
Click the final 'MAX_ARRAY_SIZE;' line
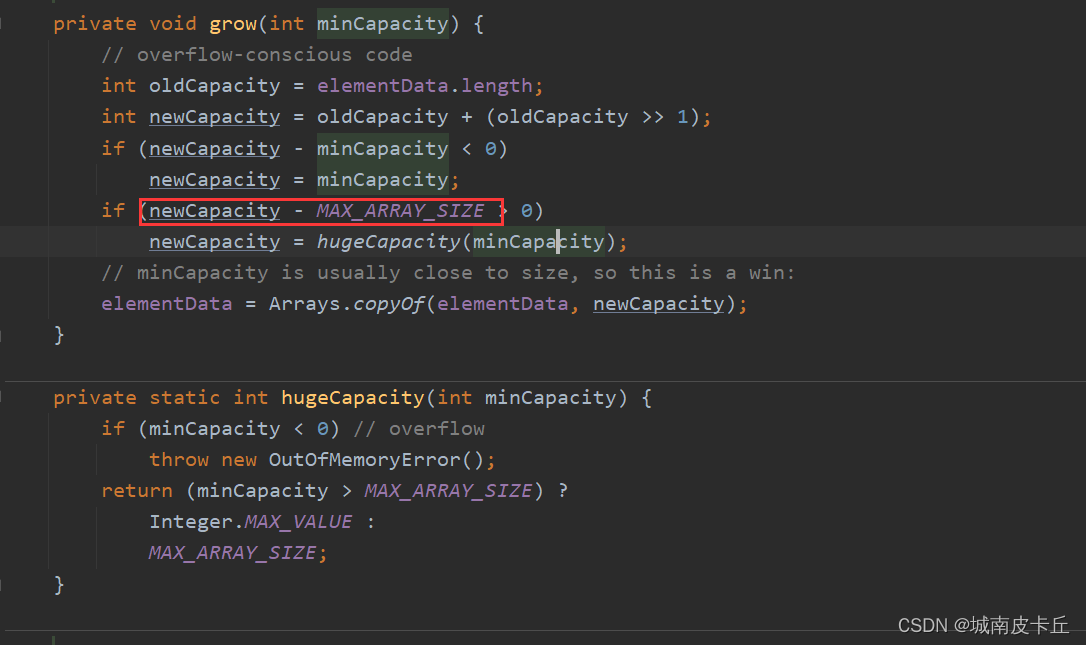(238, 553)
